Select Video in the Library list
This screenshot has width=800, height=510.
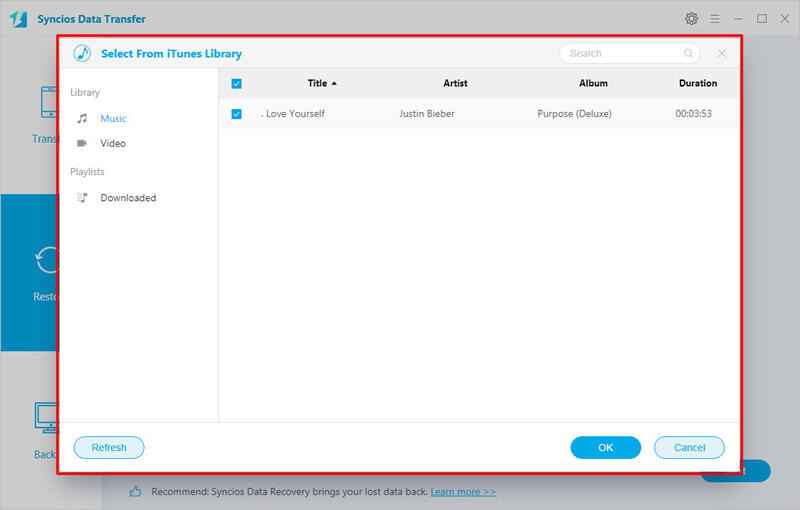click(113, 144)
